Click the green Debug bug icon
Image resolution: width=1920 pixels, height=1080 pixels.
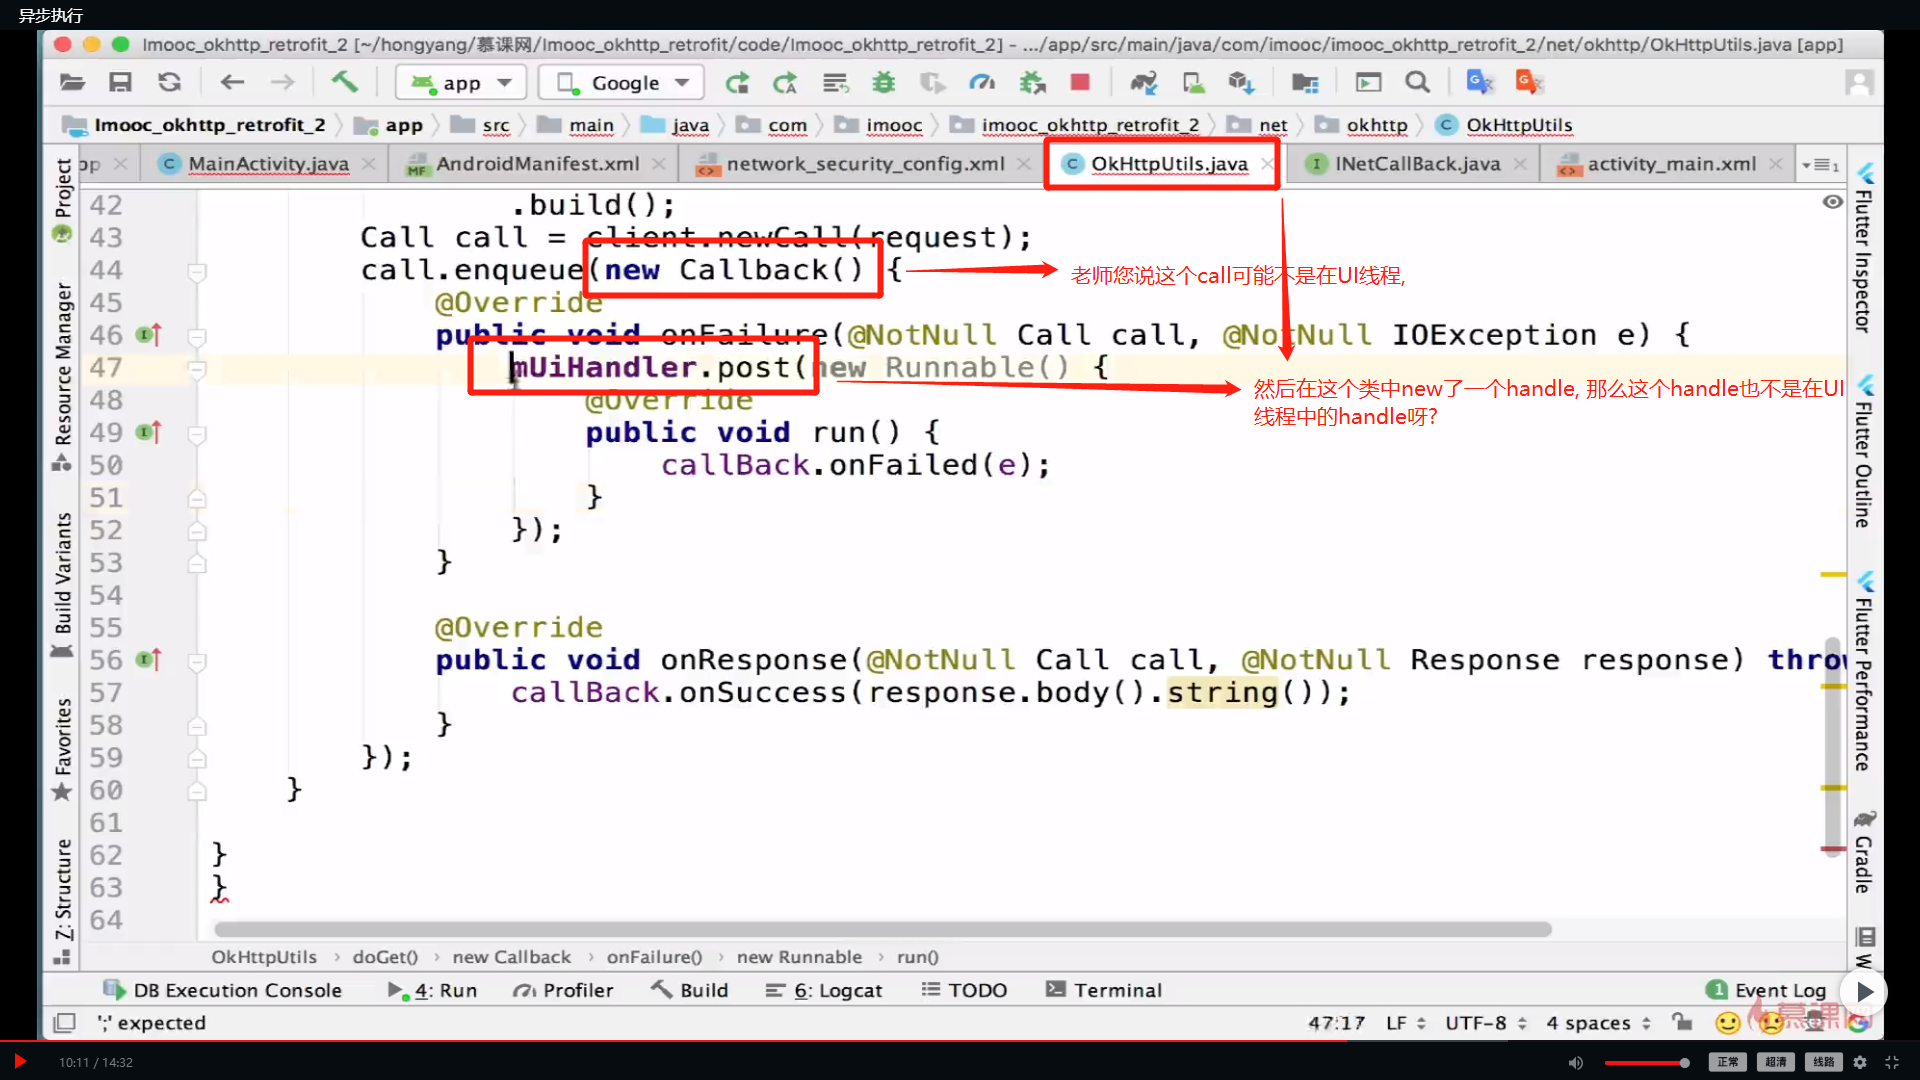[x=884, y=83]
